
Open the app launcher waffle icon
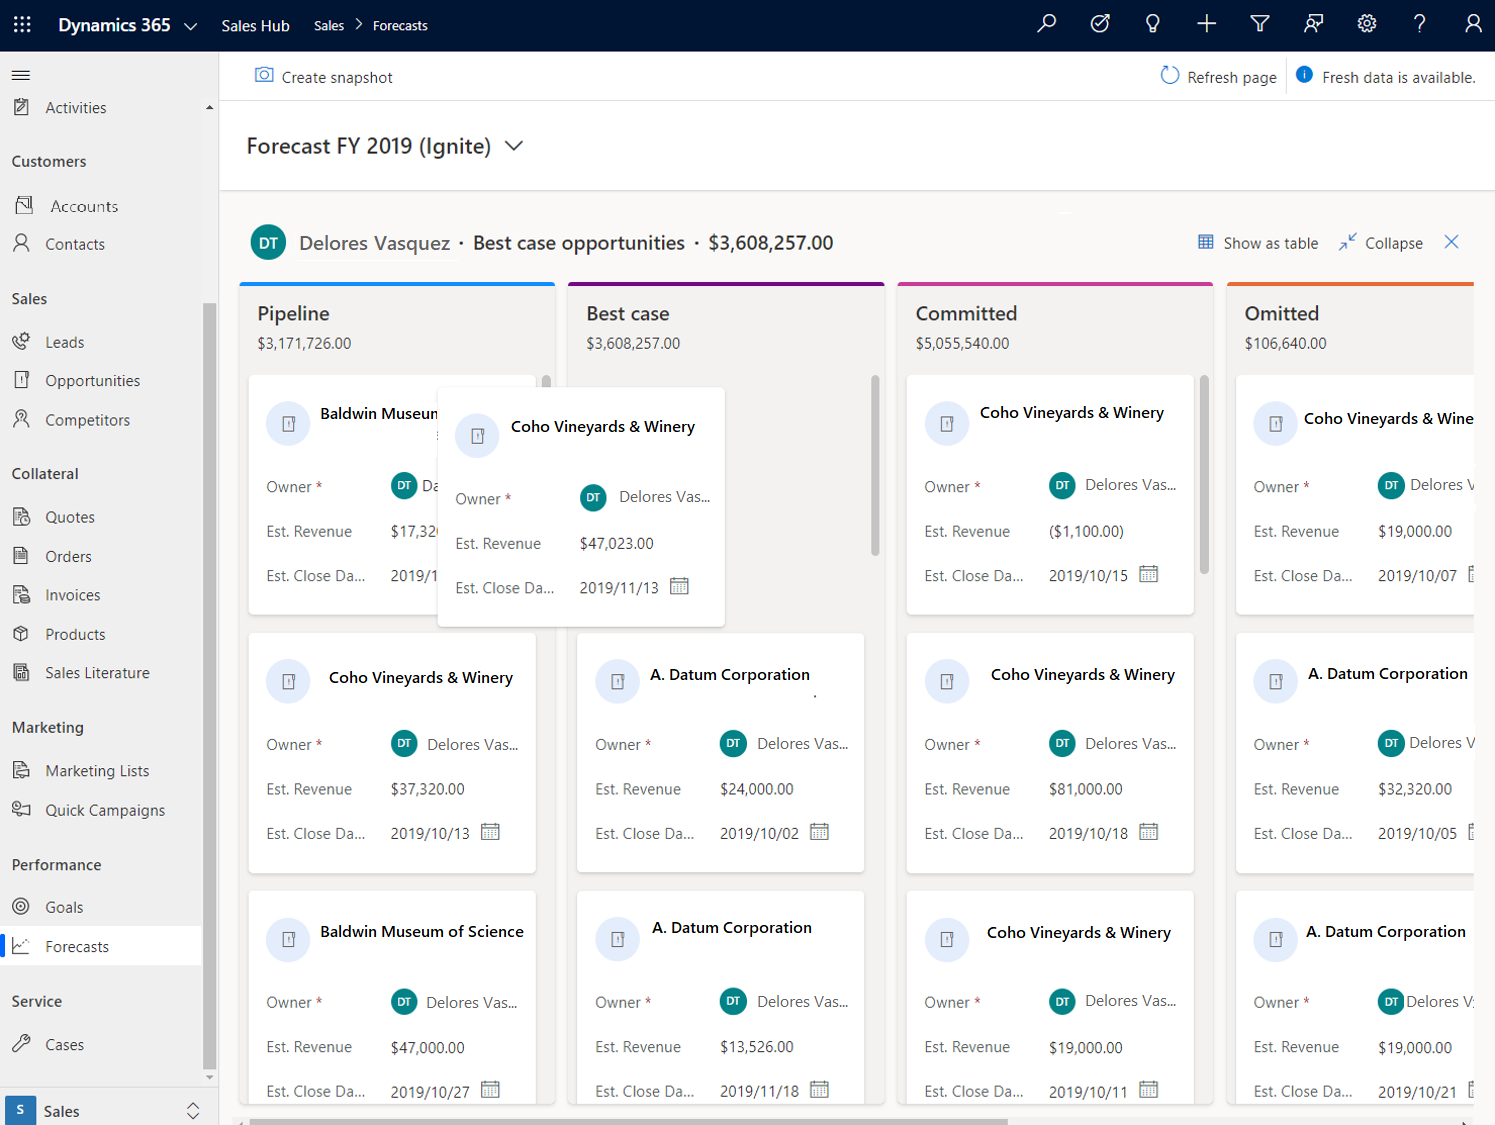22,25
